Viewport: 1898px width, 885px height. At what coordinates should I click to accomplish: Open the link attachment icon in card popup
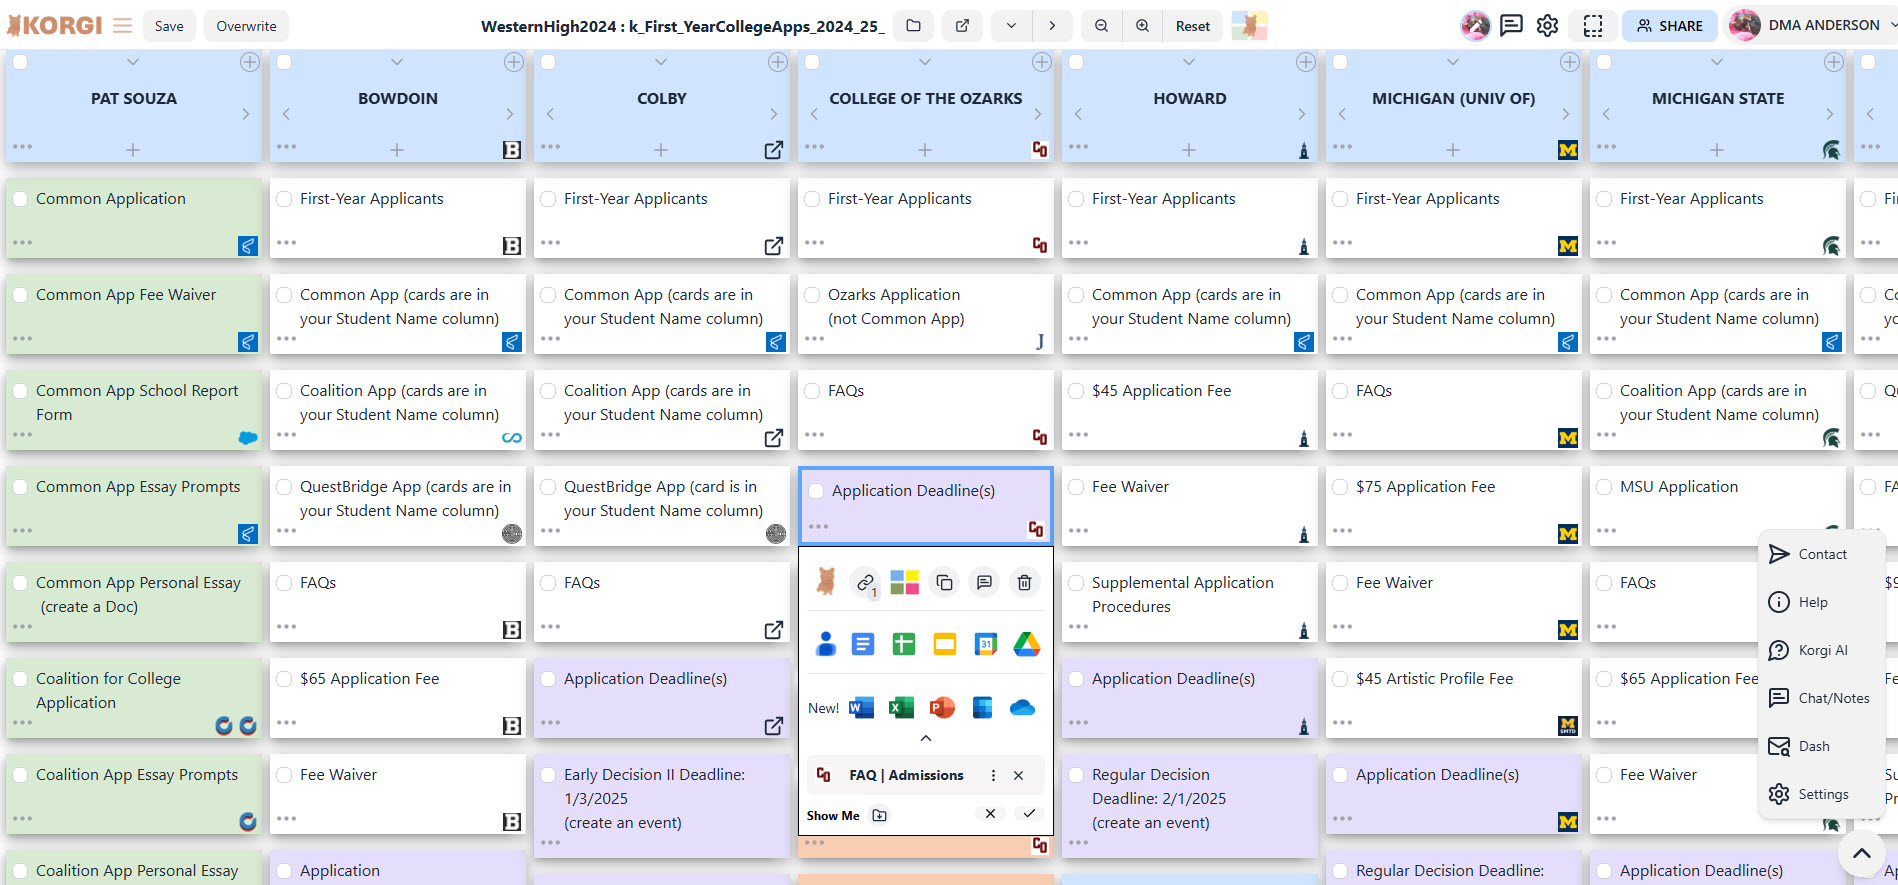(x=866, y=582)
